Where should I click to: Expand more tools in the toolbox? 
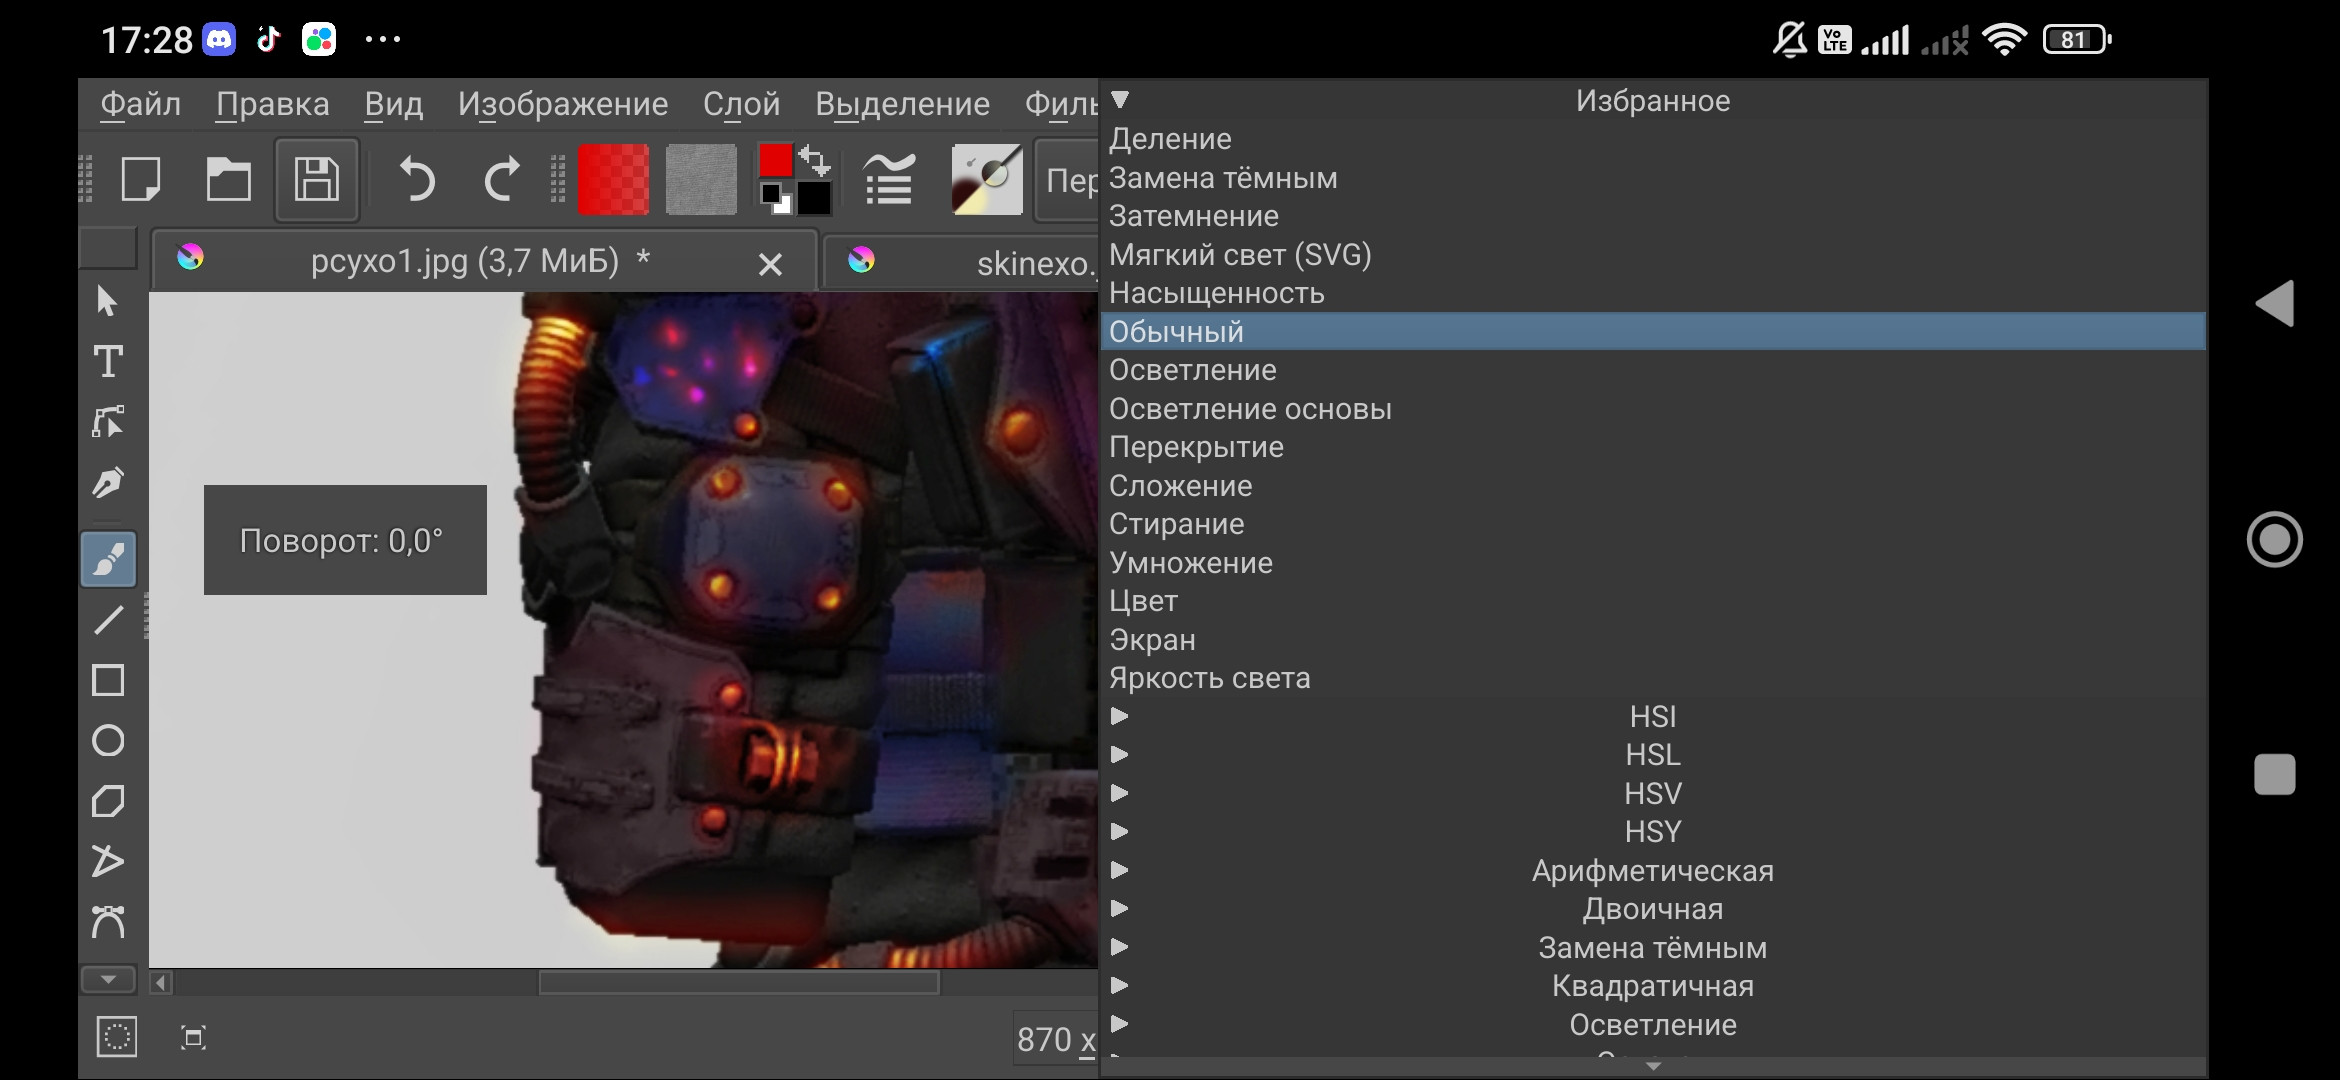click(x=108, y=979)
